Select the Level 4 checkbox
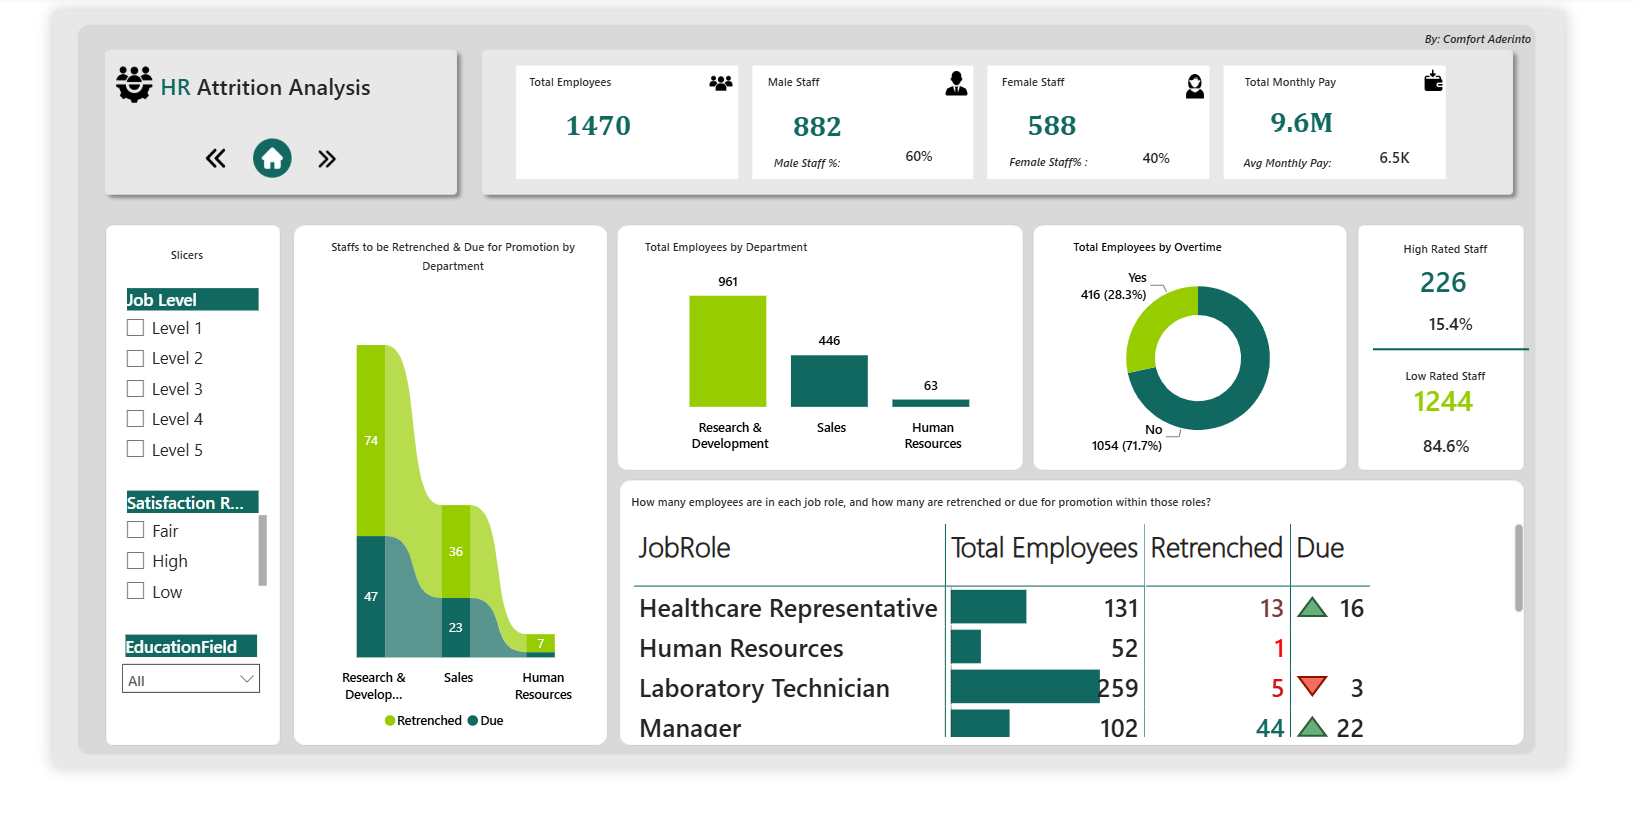The height and width of the screenshot is (819, 1635). 136,418
